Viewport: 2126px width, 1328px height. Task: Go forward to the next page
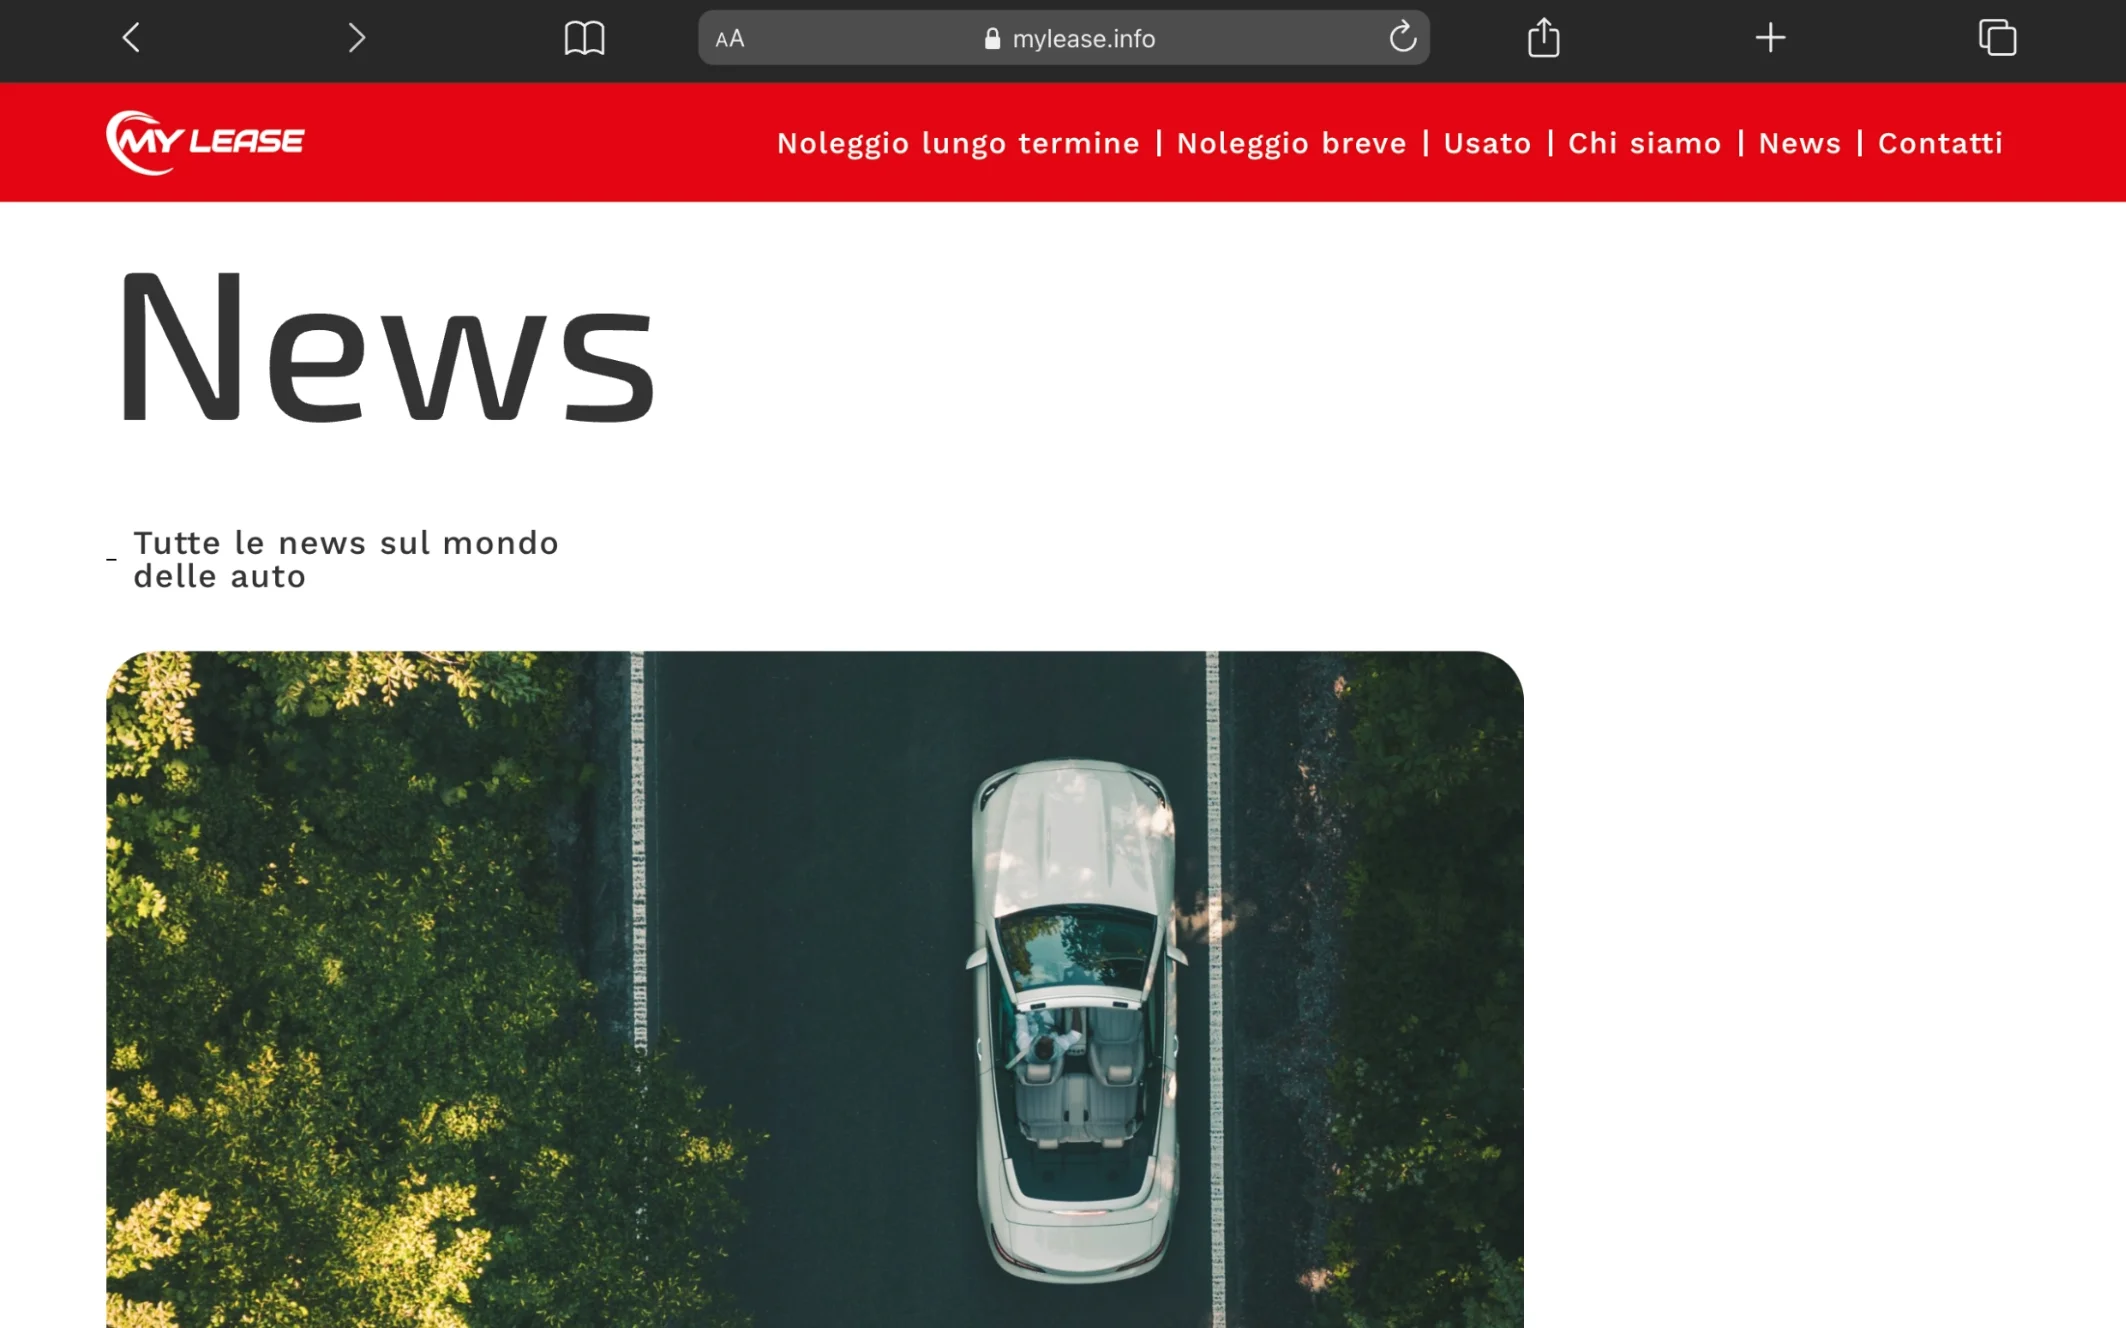pyautogui.click(x=356, y=39)
